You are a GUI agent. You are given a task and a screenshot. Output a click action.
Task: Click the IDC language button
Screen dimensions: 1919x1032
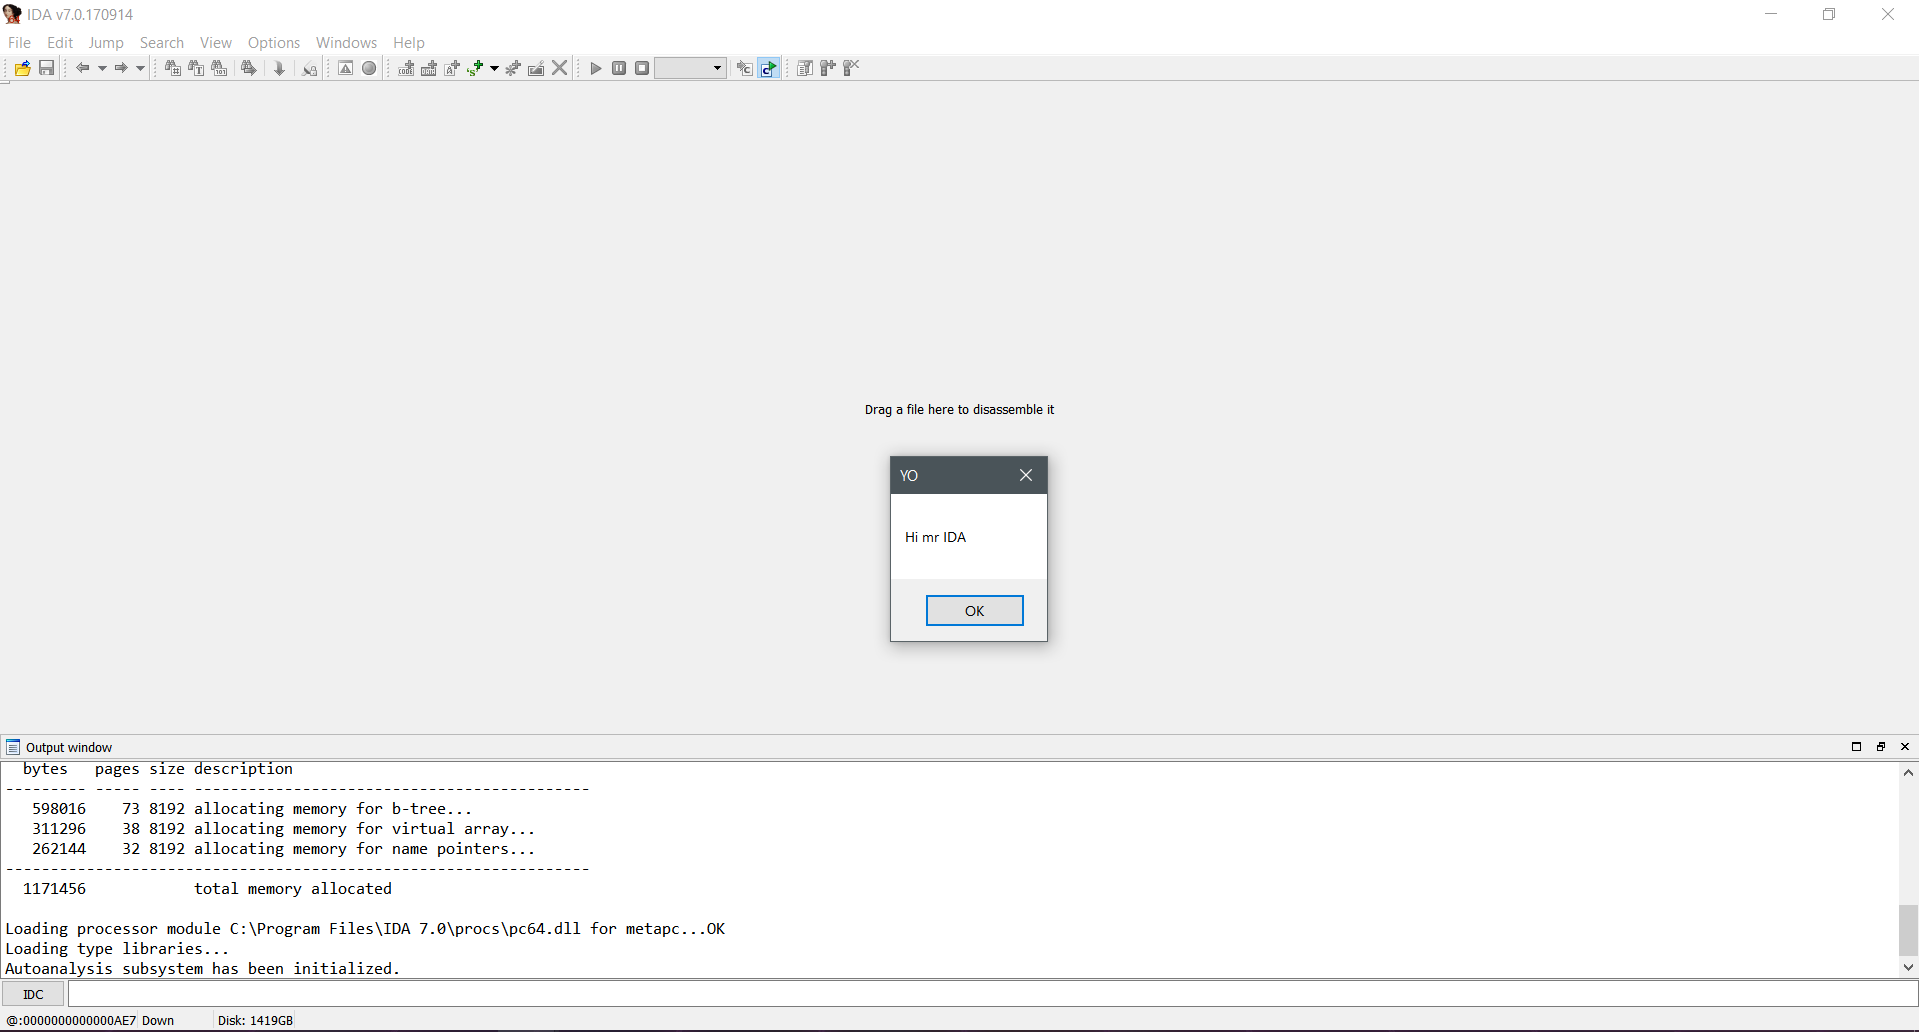33,994
